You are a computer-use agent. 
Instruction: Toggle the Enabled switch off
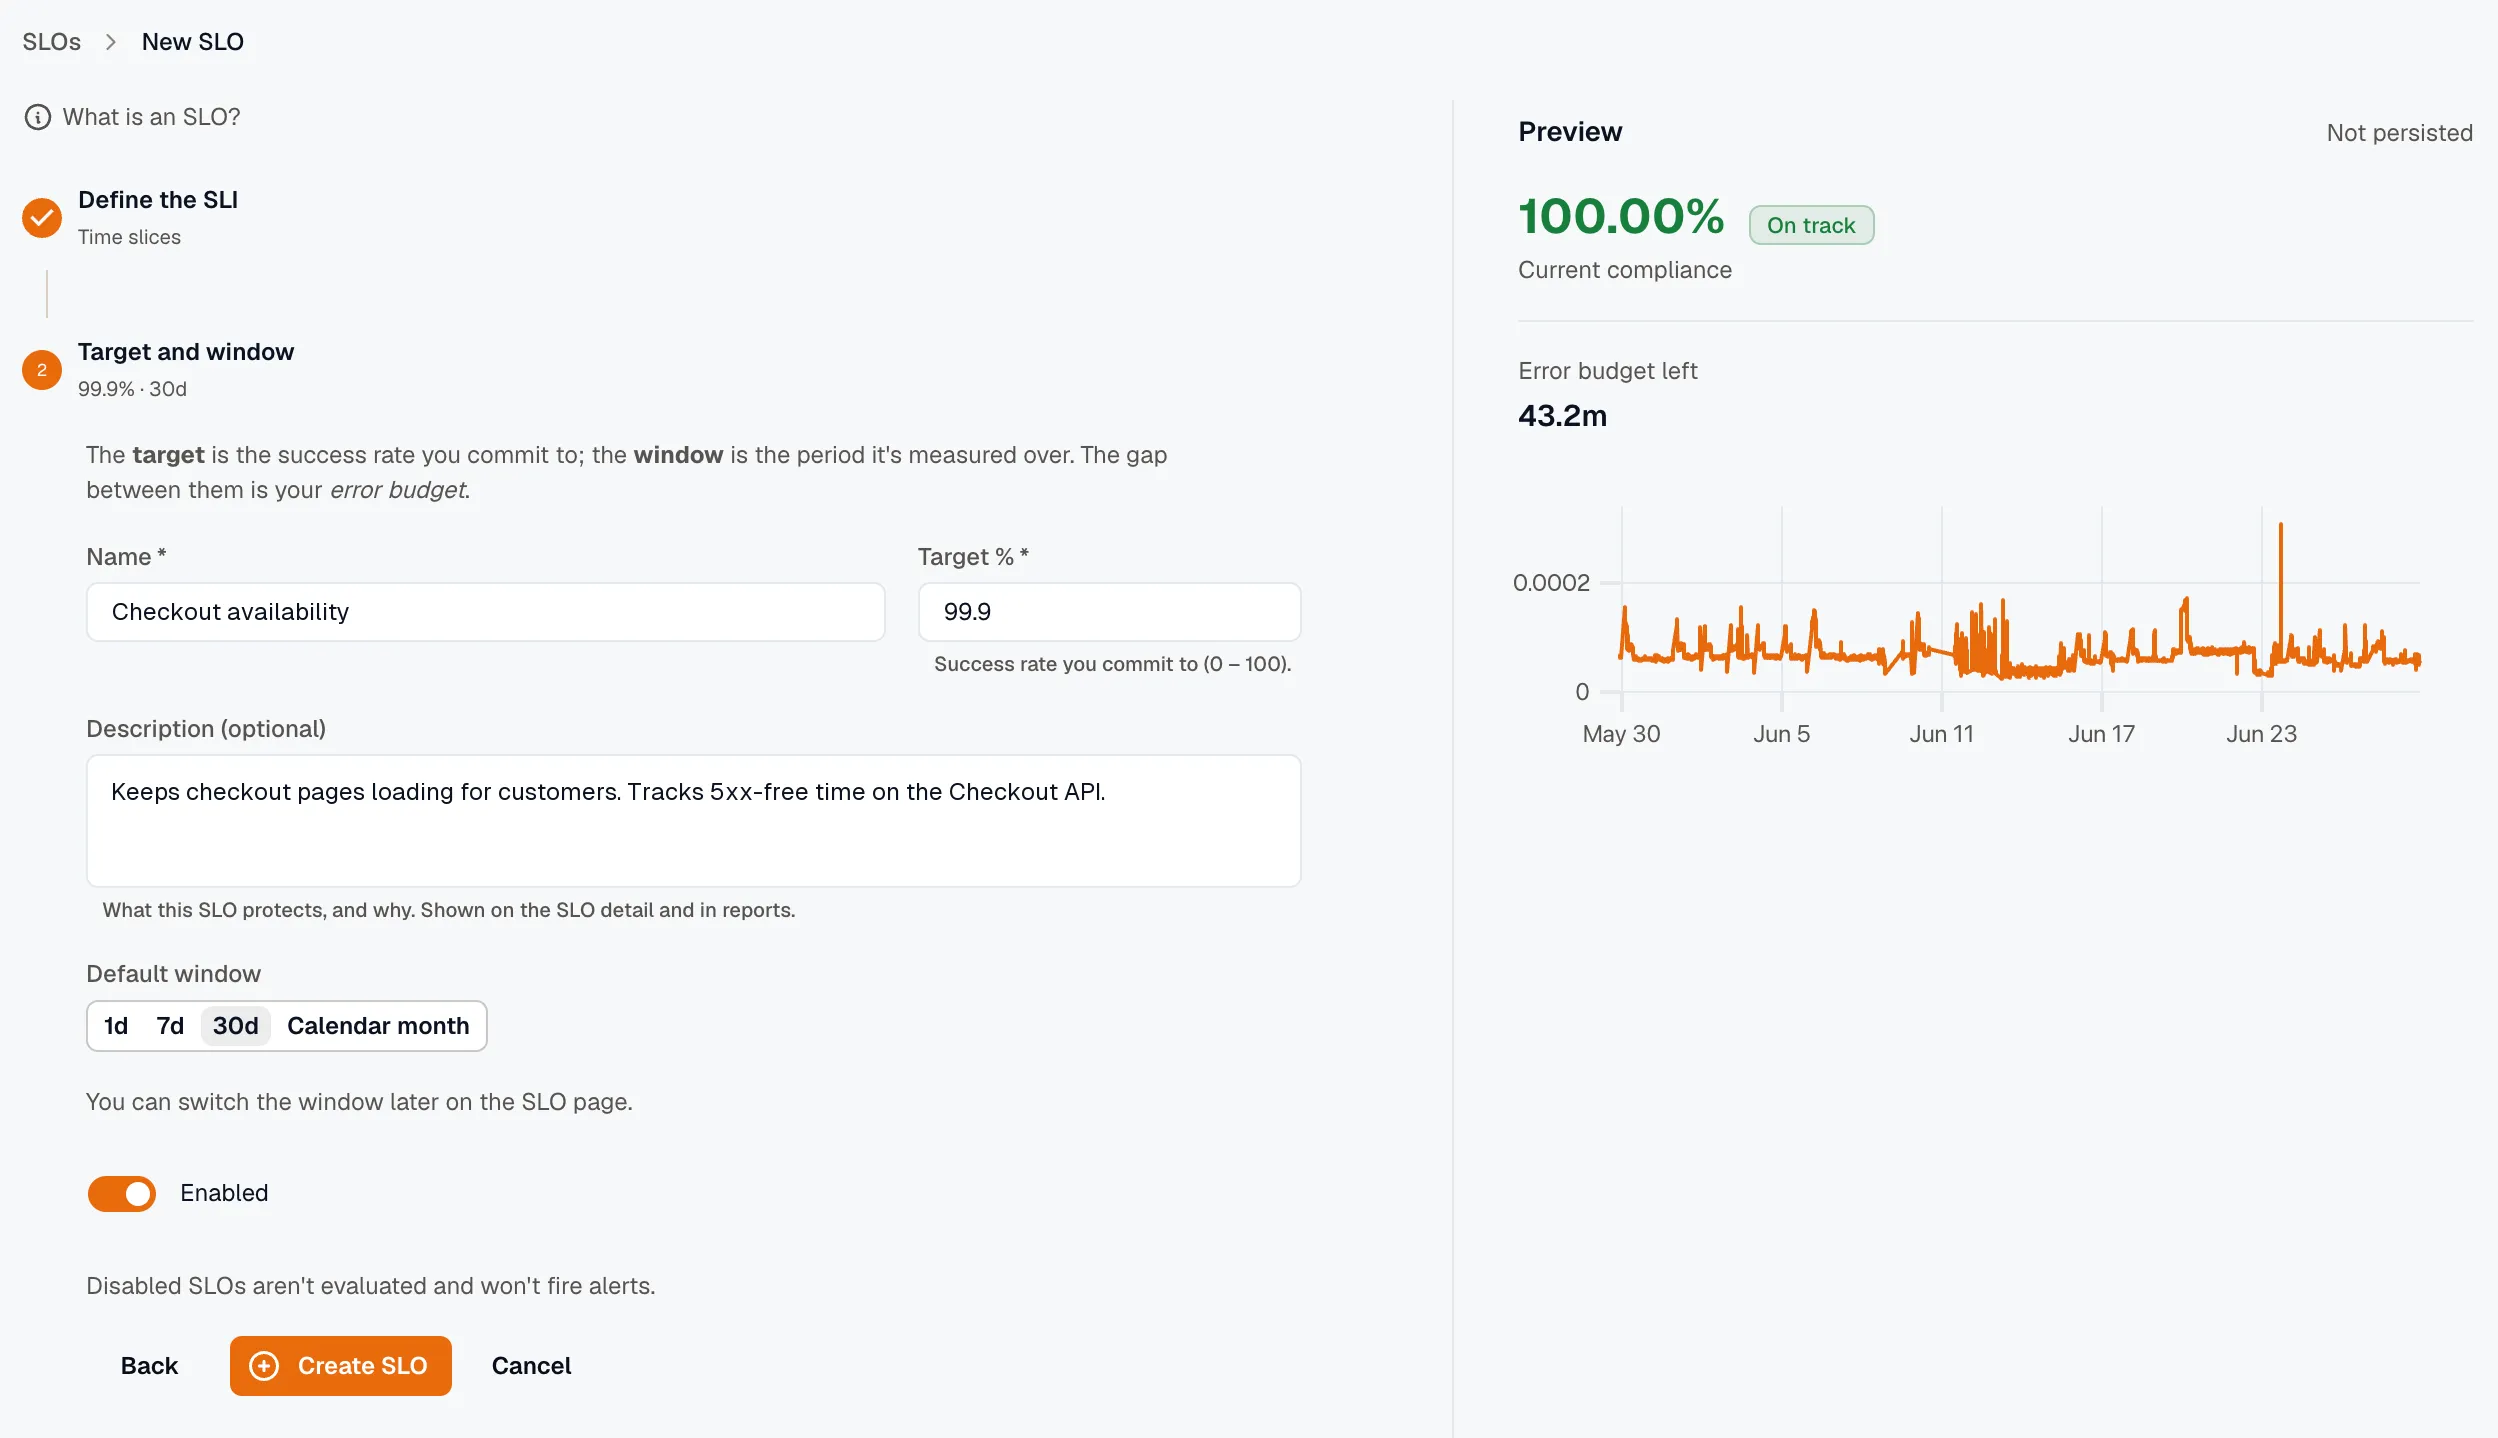(122, 1194)
